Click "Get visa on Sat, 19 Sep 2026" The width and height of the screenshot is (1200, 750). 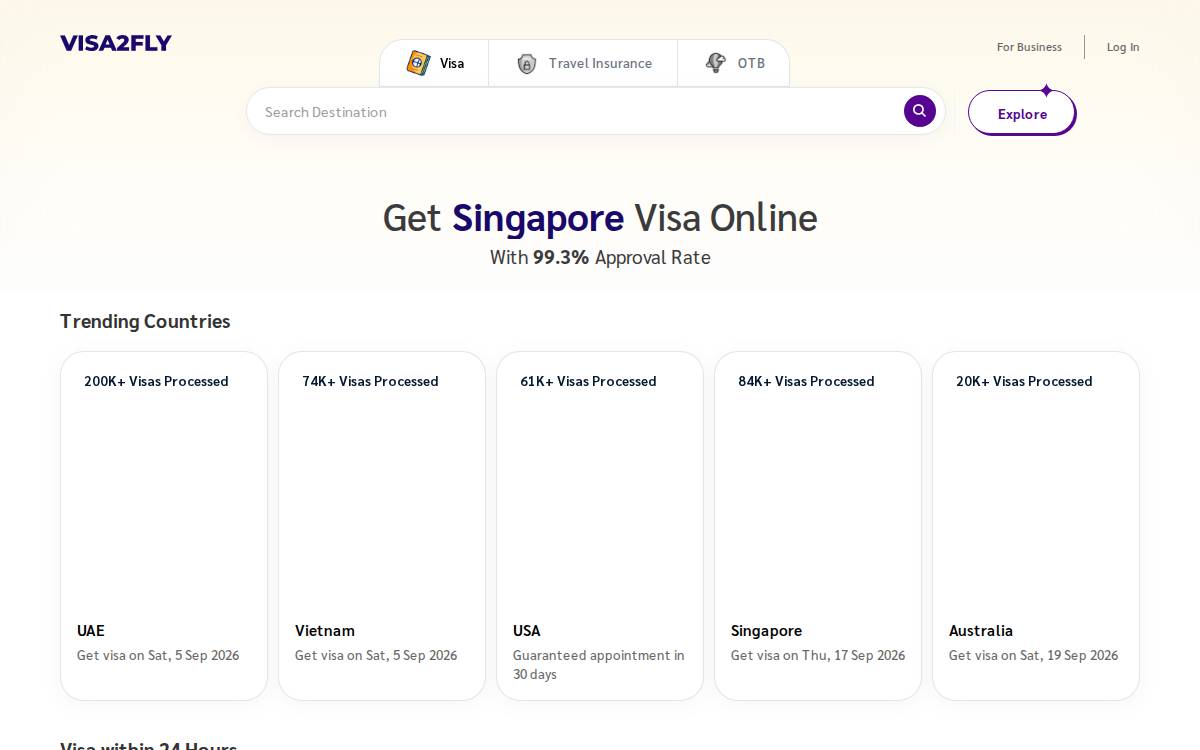tap(1034, 656)
